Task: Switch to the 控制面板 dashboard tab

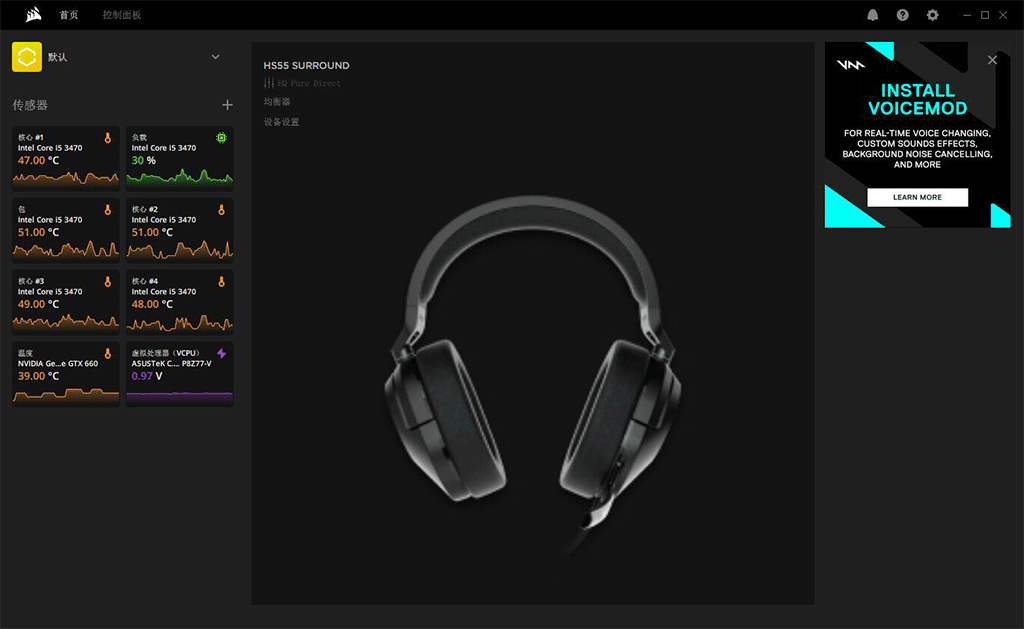Action: [x=121, y=15]
